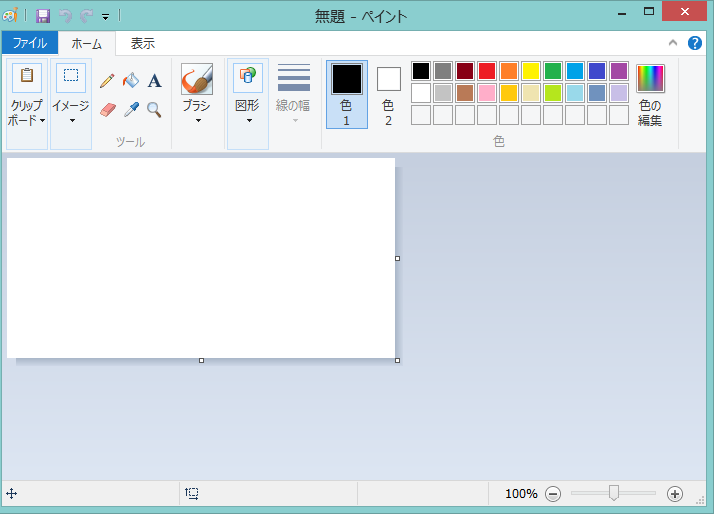Pick the light yellow cream swatch
The image size is (714, 514).
[x=531, y=93]
